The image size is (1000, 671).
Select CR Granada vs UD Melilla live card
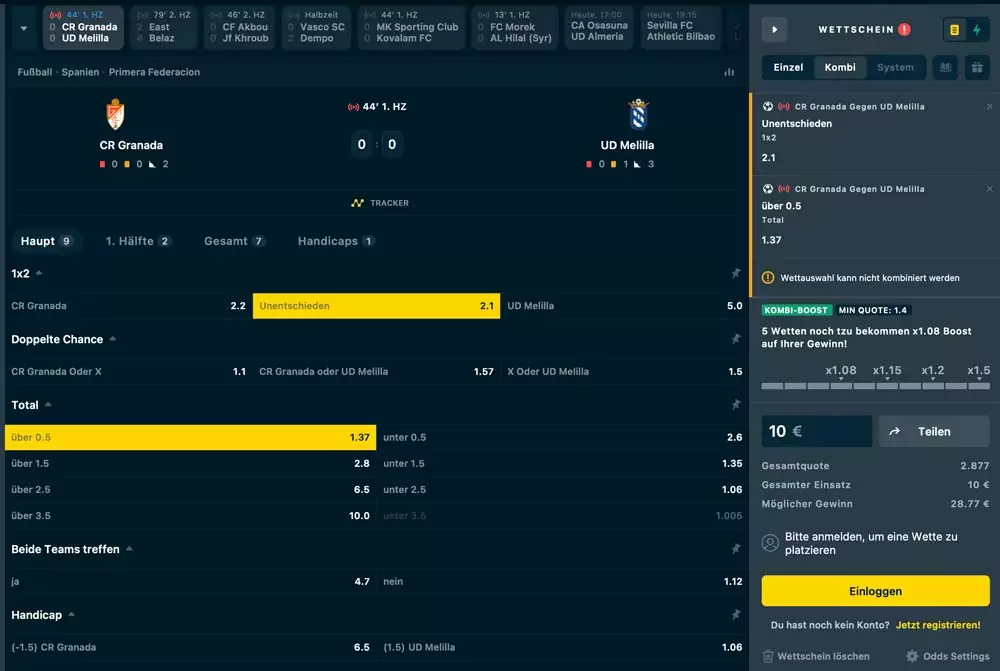[83, 27]
